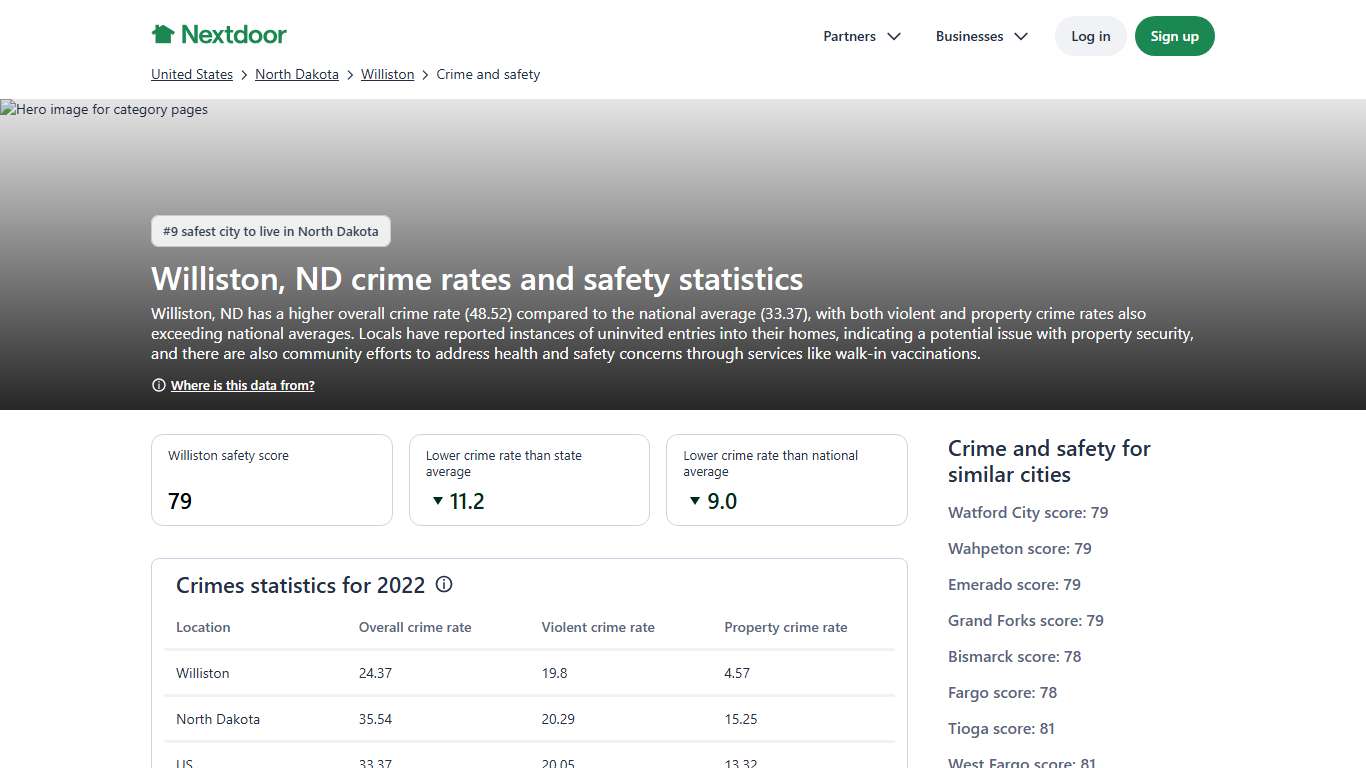Viewport: 1366px width, 768px height.
Task: Click the breadcrumb chevron after Williston
Action: (x=424, y=74)
